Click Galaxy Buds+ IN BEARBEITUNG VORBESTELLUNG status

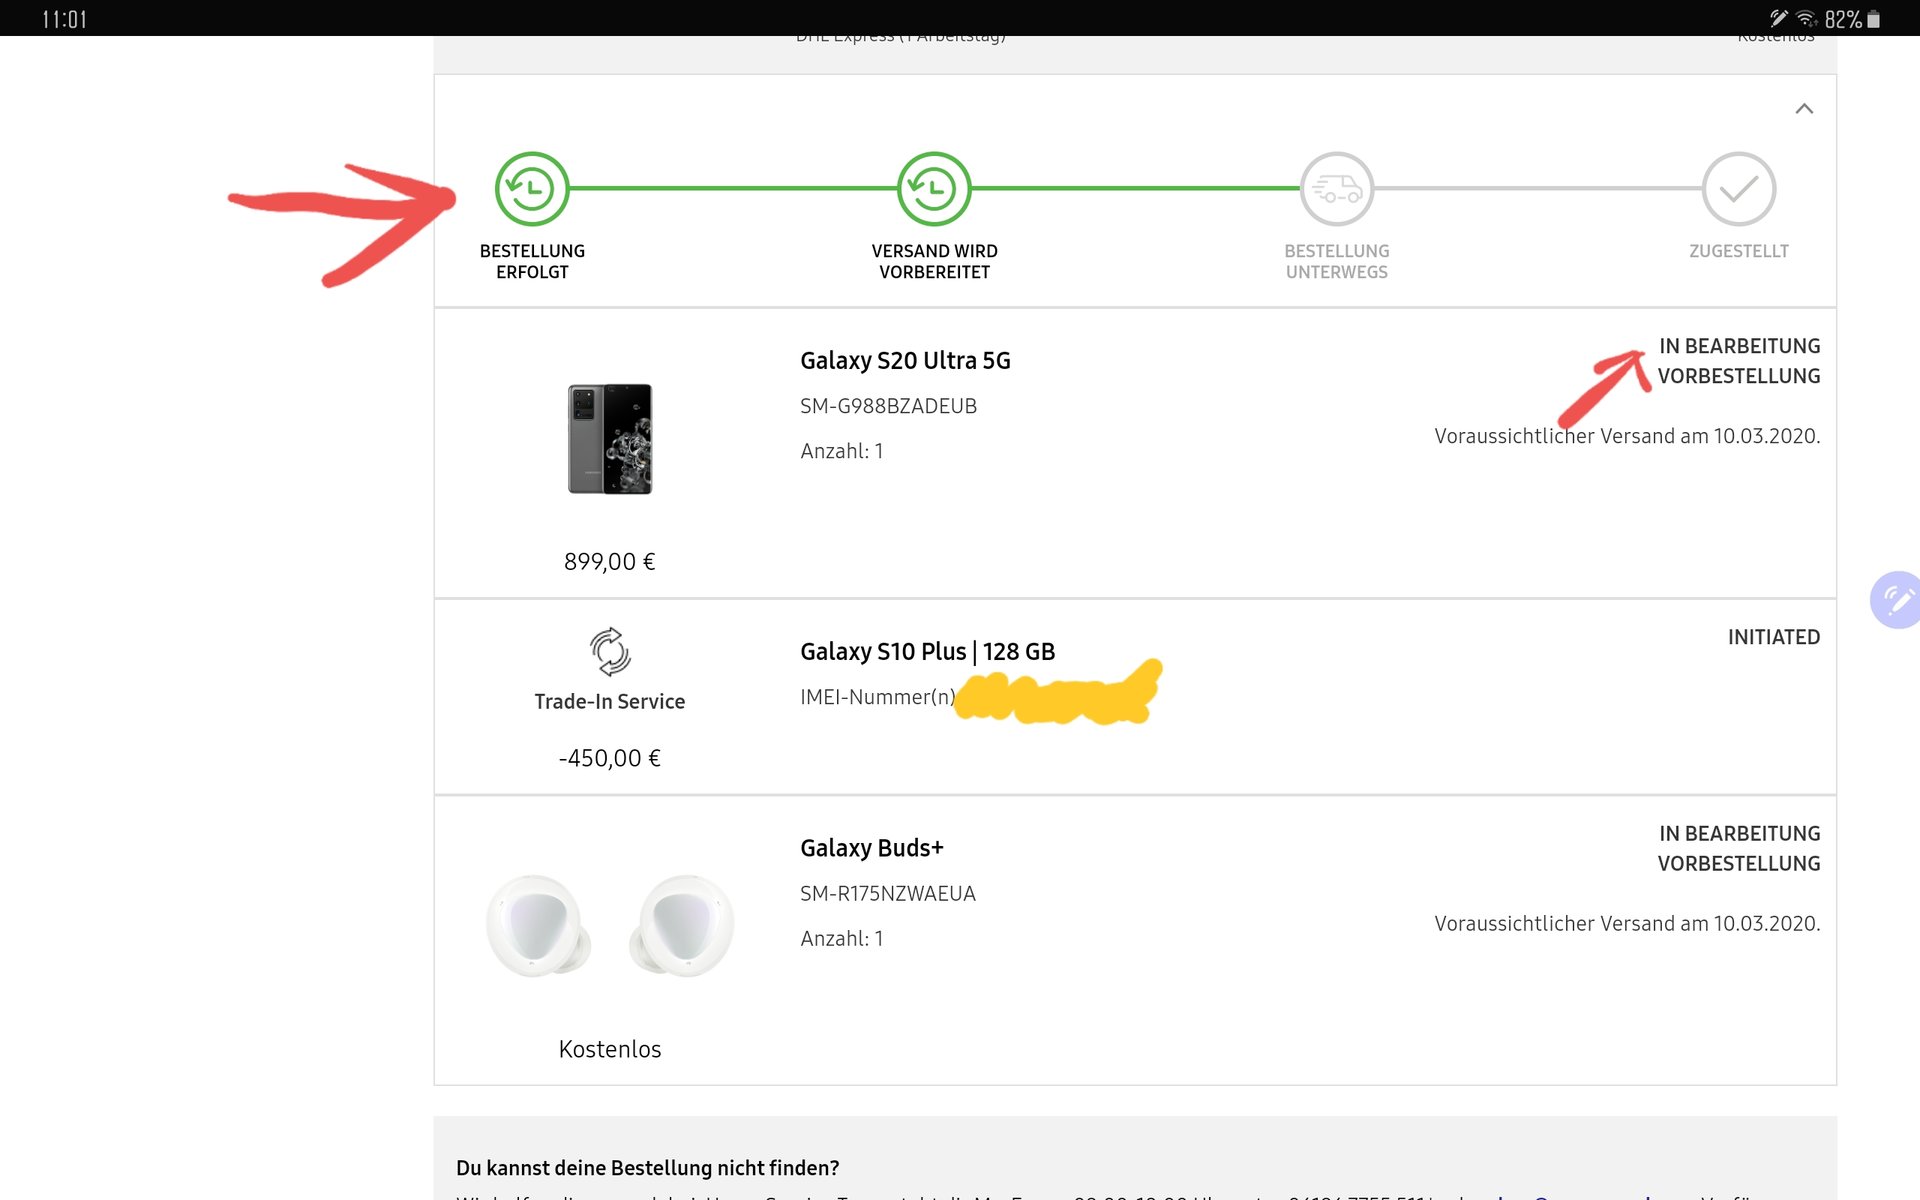(x=1739, y=848)
